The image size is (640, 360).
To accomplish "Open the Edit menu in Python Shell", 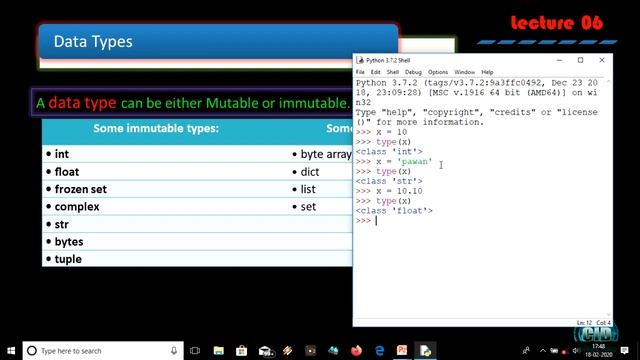I will tap(376, 72).
